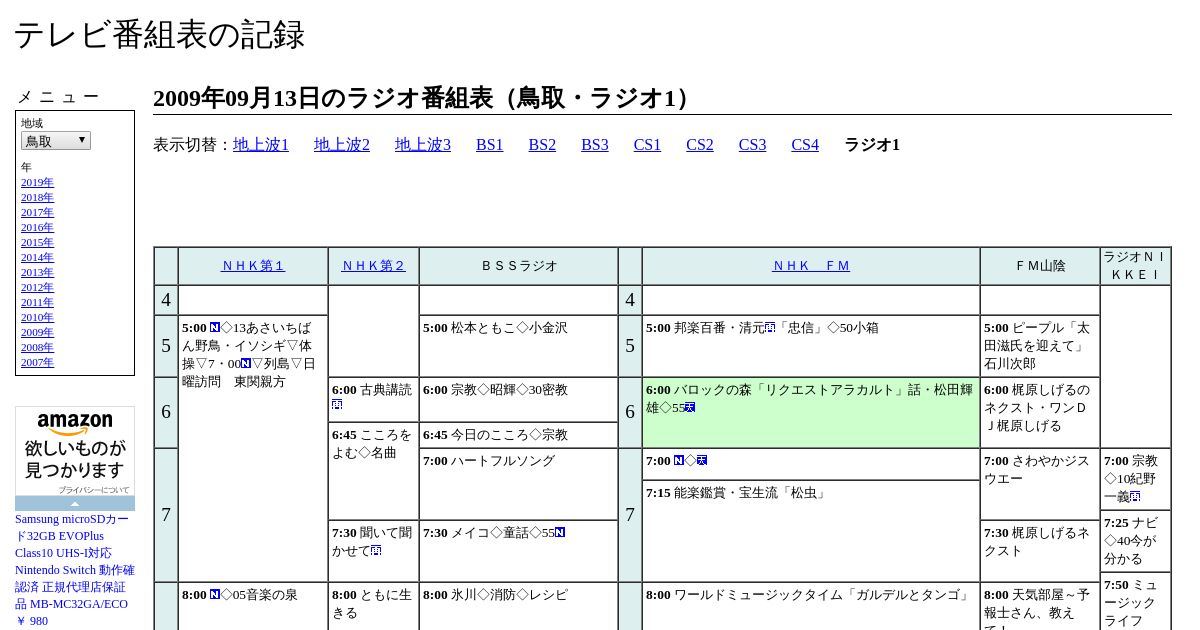Collapse the Amazon ad arrow bar
This screenshot has width=1200, height=630.
(x=75, y=503)
